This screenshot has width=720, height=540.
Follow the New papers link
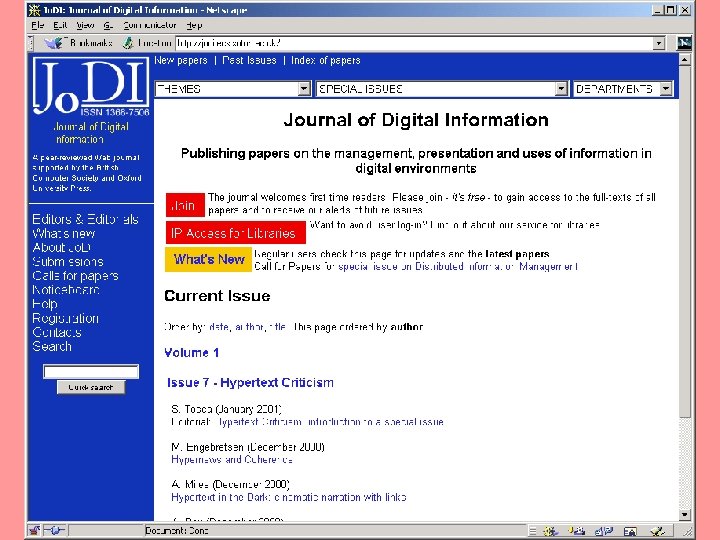tap(180, 60)
